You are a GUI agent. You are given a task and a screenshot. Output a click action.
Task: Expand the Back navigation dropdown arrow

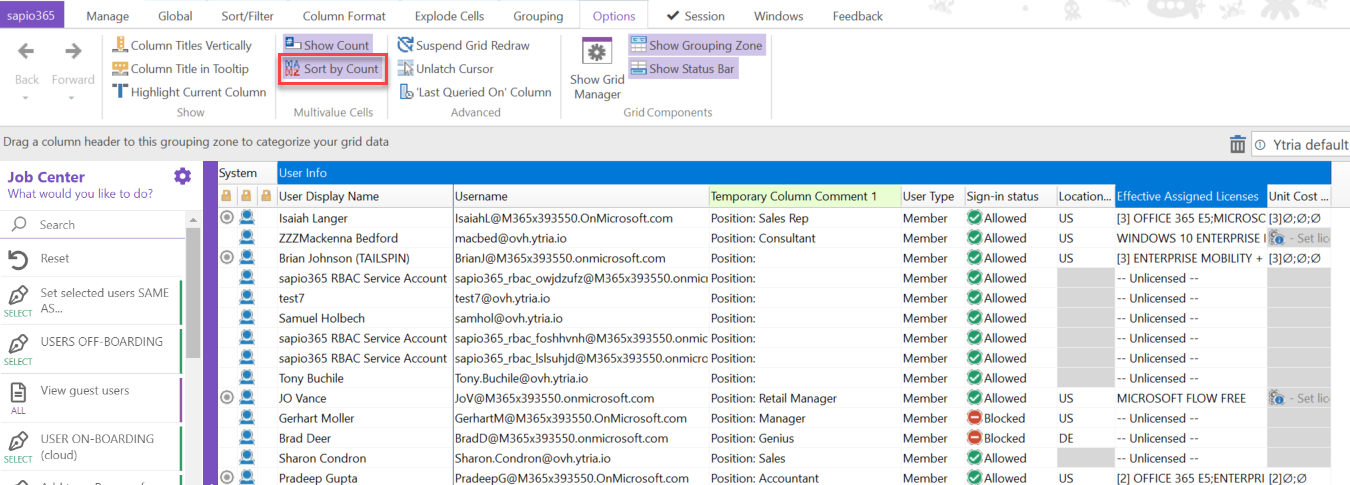26,98
